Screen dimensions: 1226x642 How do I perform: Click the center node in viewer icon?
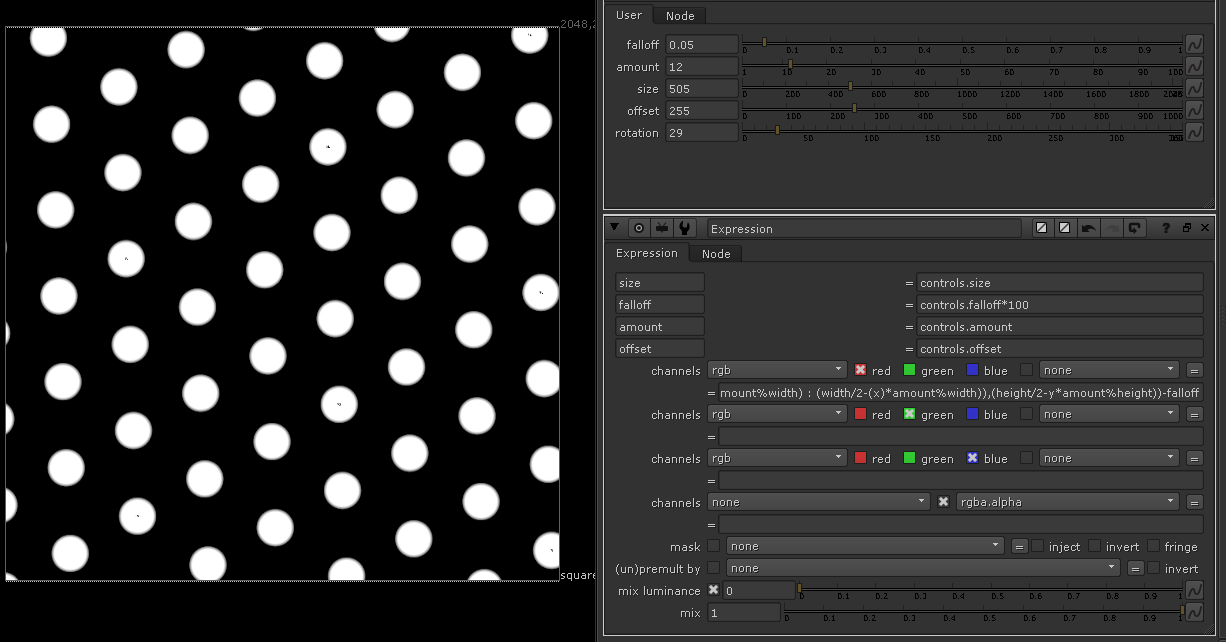[639, 228]
